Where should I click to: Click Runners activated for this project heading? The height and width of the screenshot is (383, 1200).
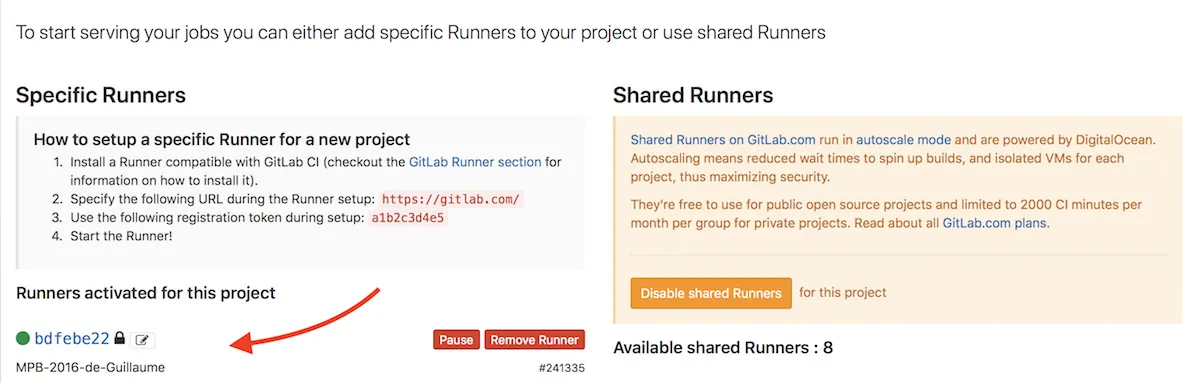(146, 293)
